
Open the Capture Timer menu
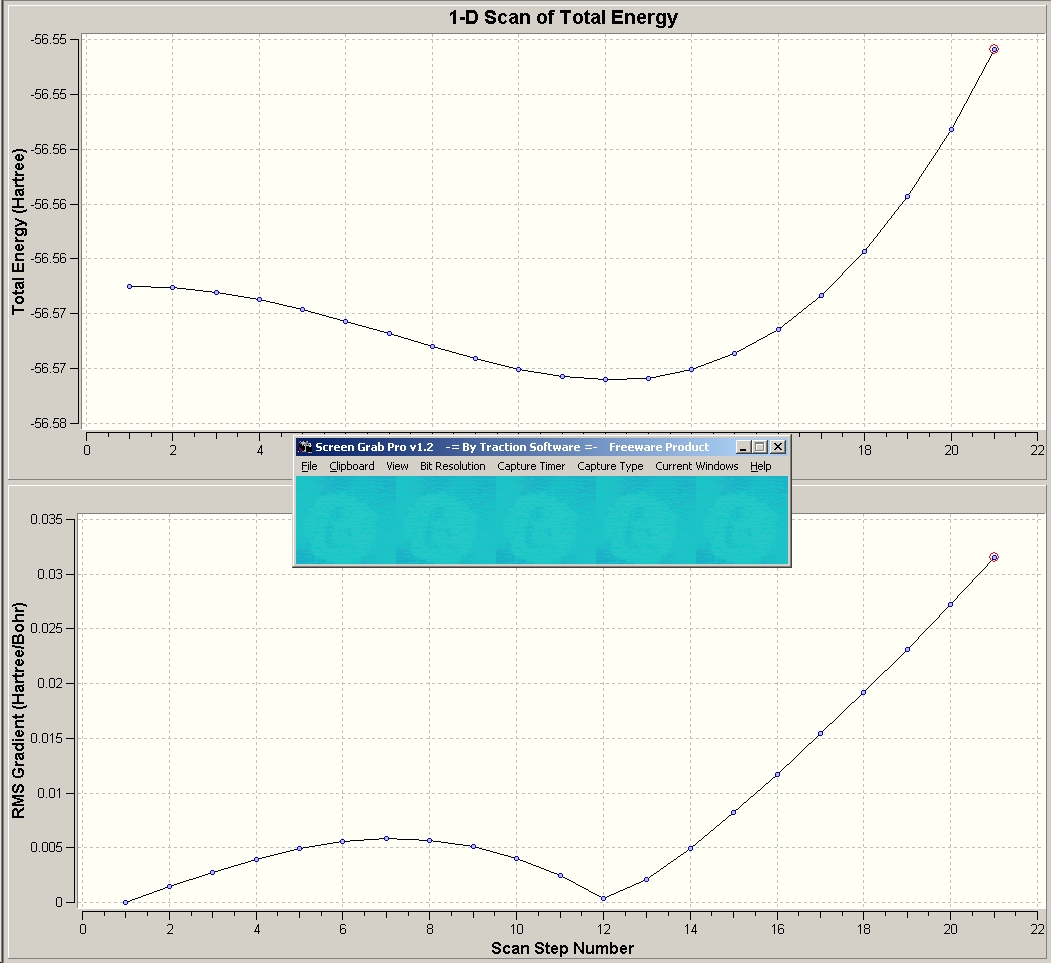(531, 466)
